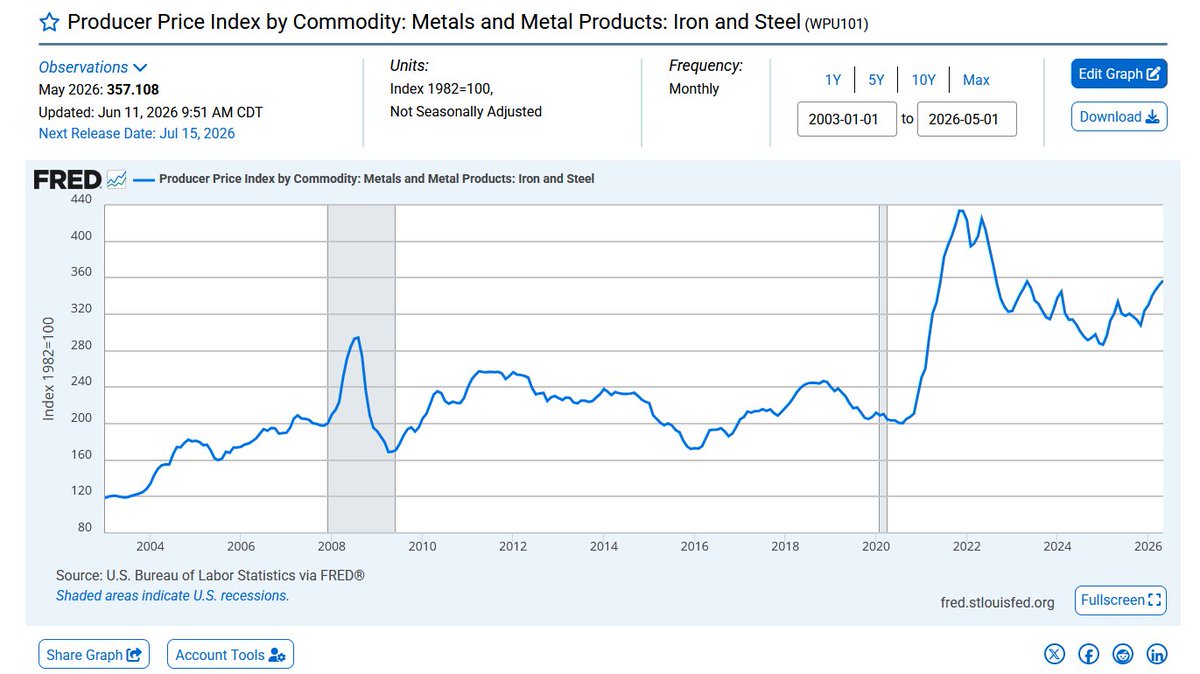
Task: Share the graph on Facebook
Action: [x=1089, y=654]
